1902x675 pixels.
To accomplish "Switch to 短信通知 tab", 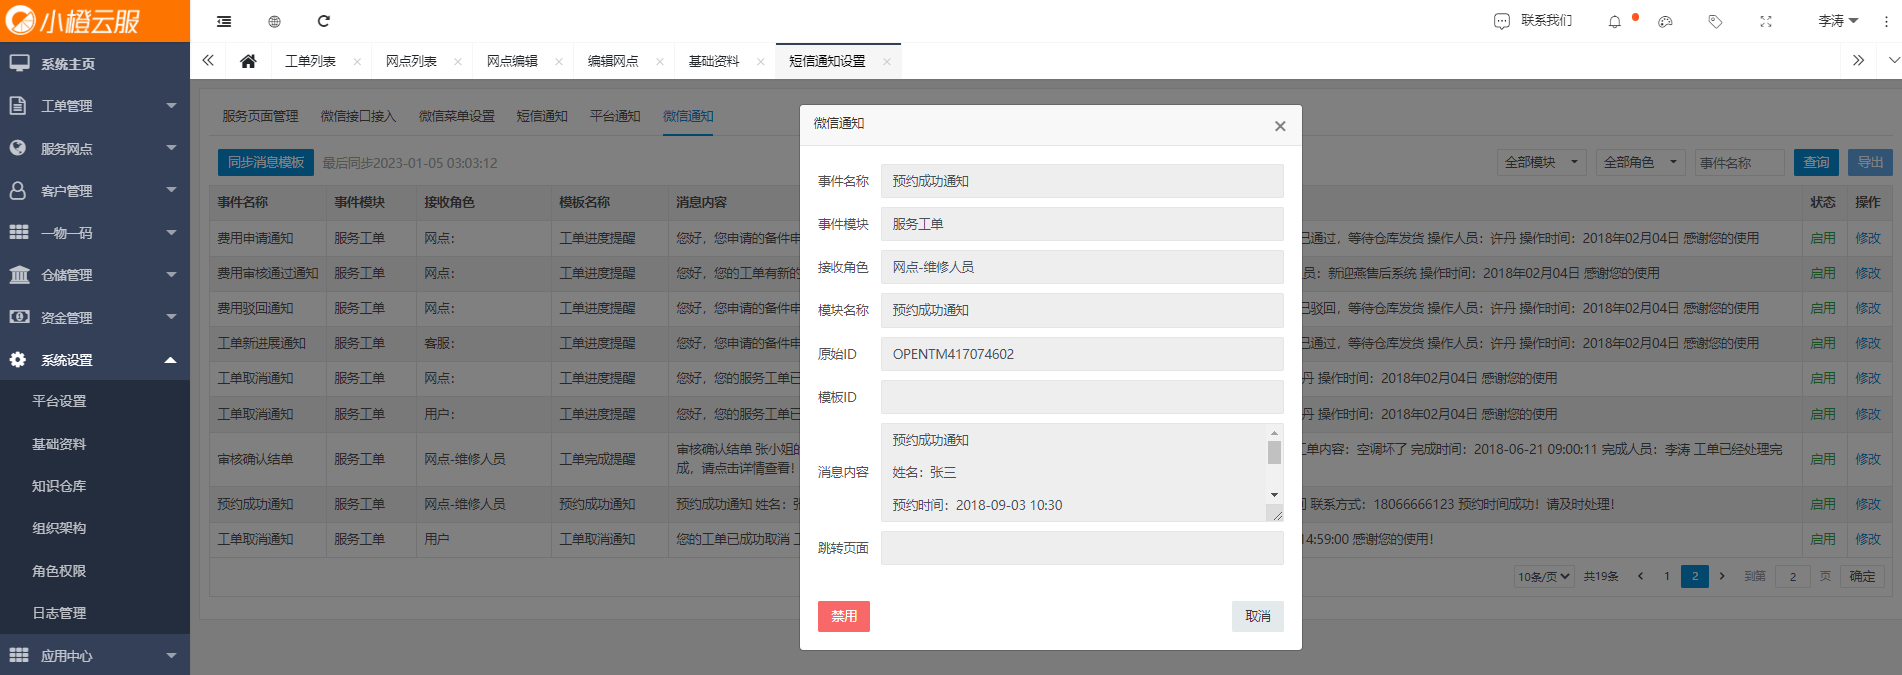I will point(542,116).
